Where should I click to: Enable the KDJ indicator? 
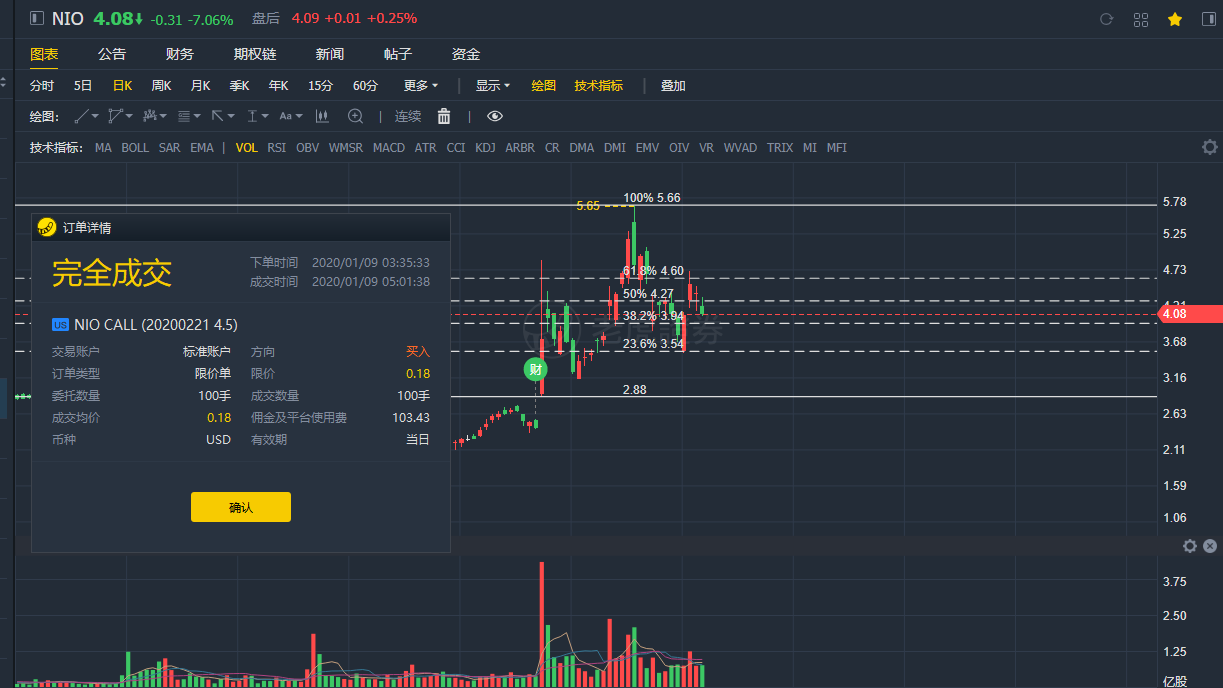coord(486,147)
